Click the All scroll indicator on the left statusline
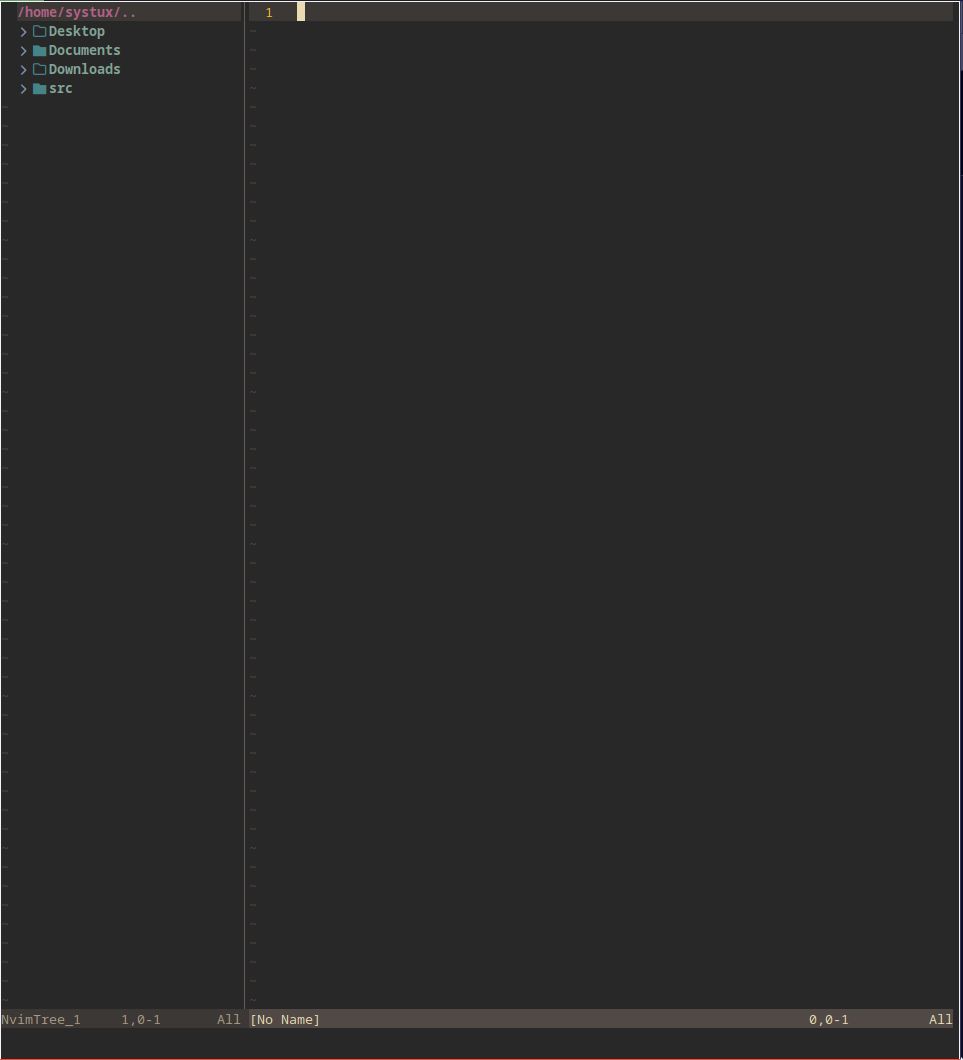 [x=228, y=1019]
